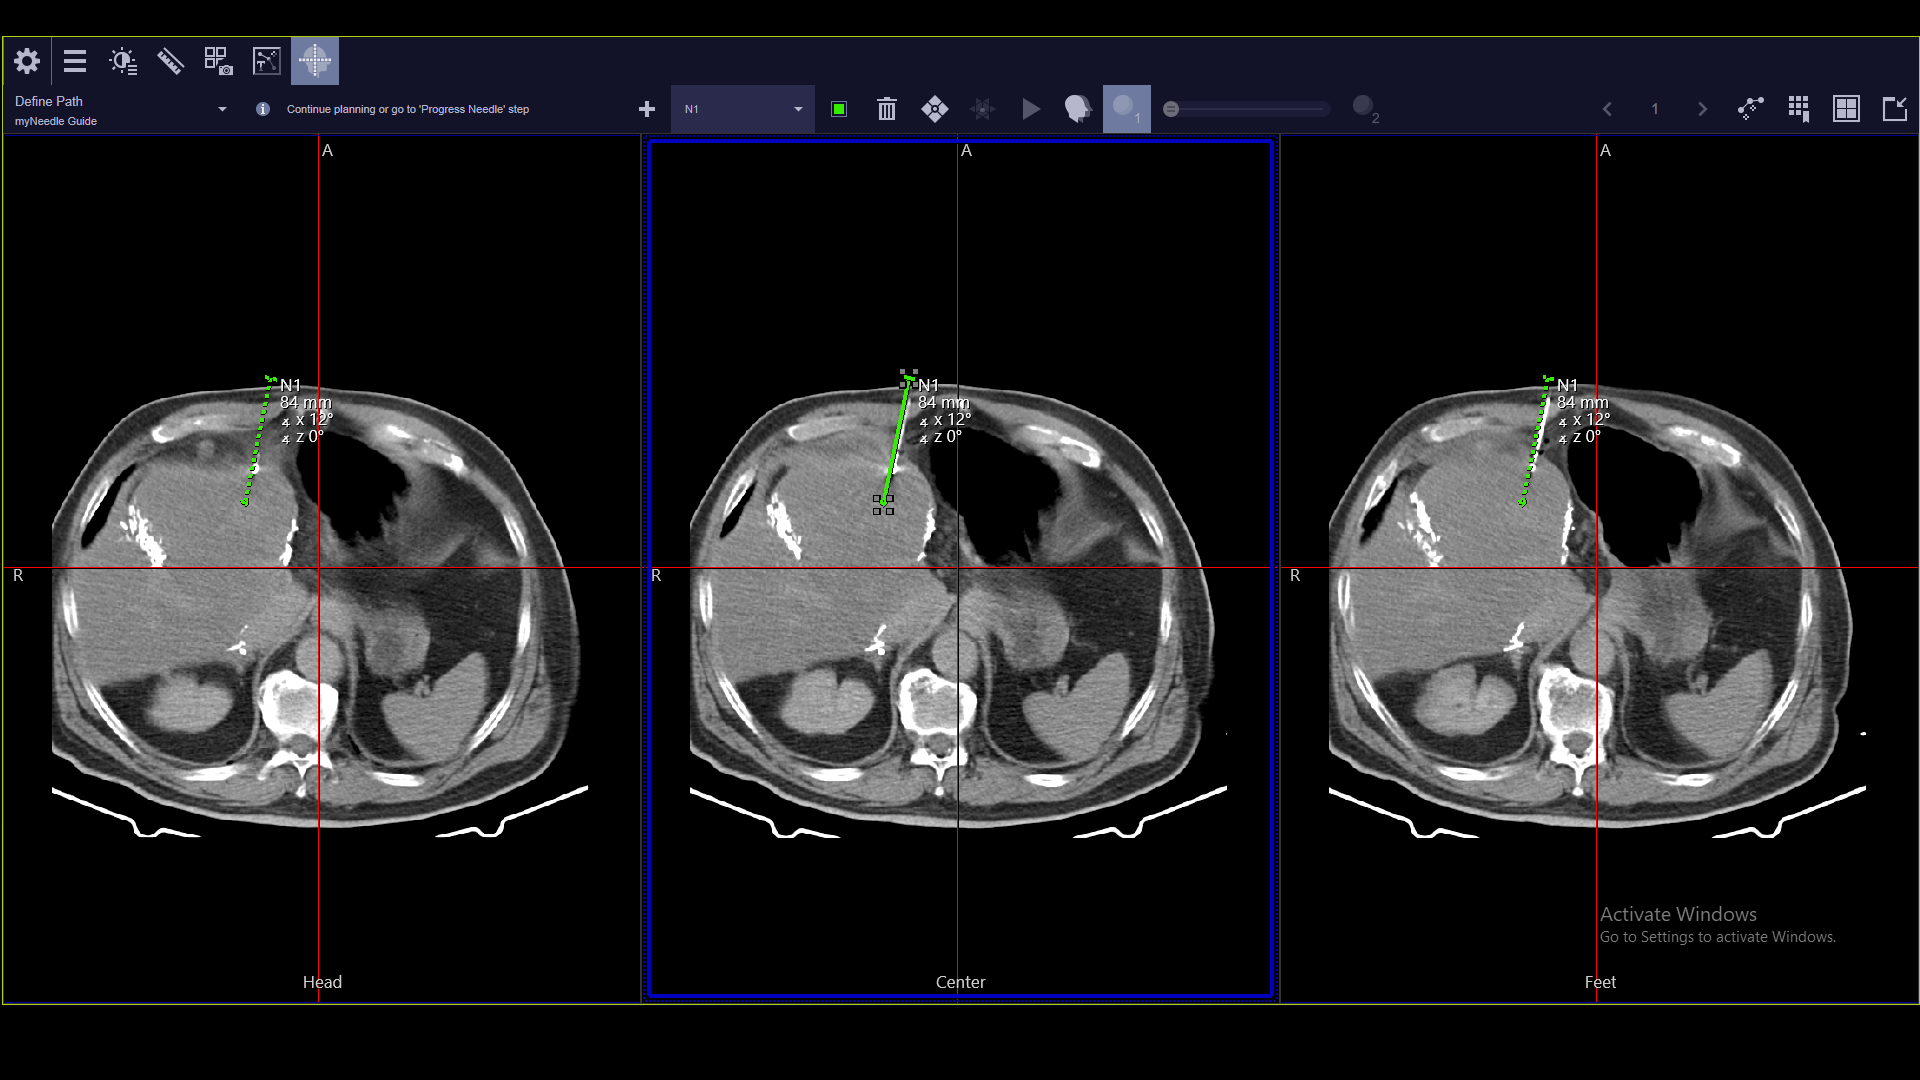Open the hamburger menu icon
Image resolution: width=1920 pixels, height=1080 pixels.
tap(75, 60)
